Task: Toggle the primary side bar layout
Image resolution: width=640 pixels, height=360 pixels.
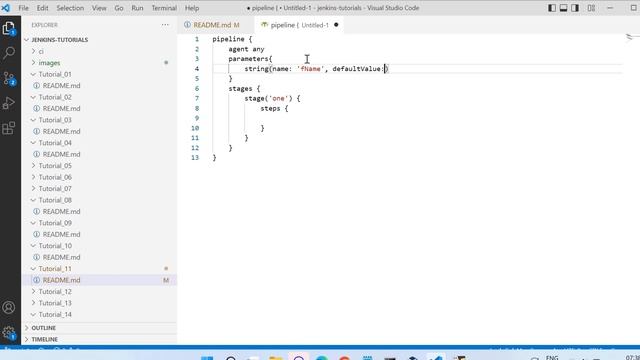Action: point(552,8)
